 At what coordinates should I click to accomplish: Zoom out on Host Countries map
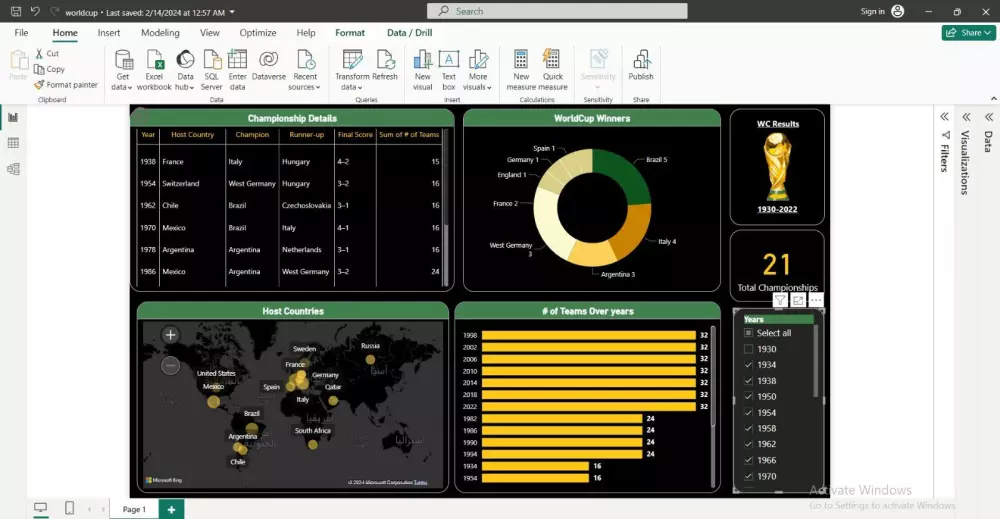(170, 365)
